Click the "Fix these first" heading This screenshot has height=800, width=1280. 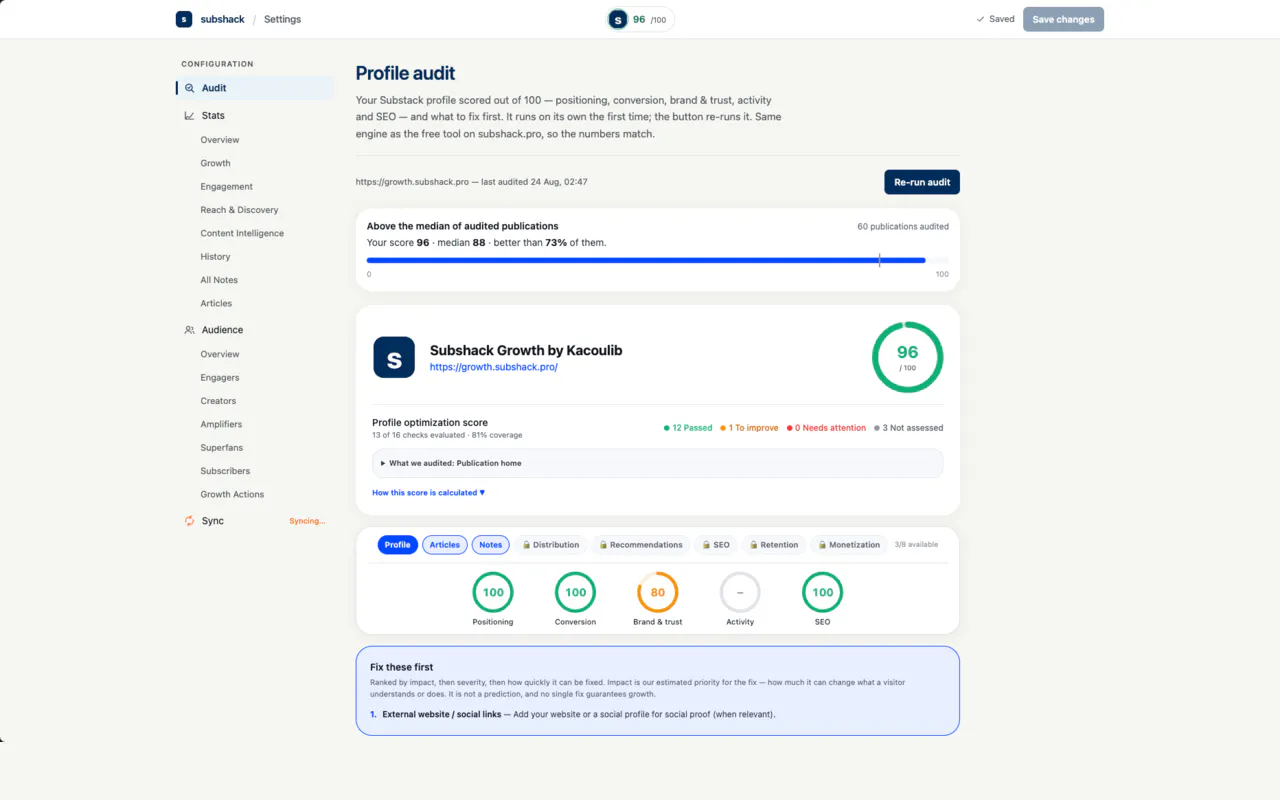(x=402, y=667)
